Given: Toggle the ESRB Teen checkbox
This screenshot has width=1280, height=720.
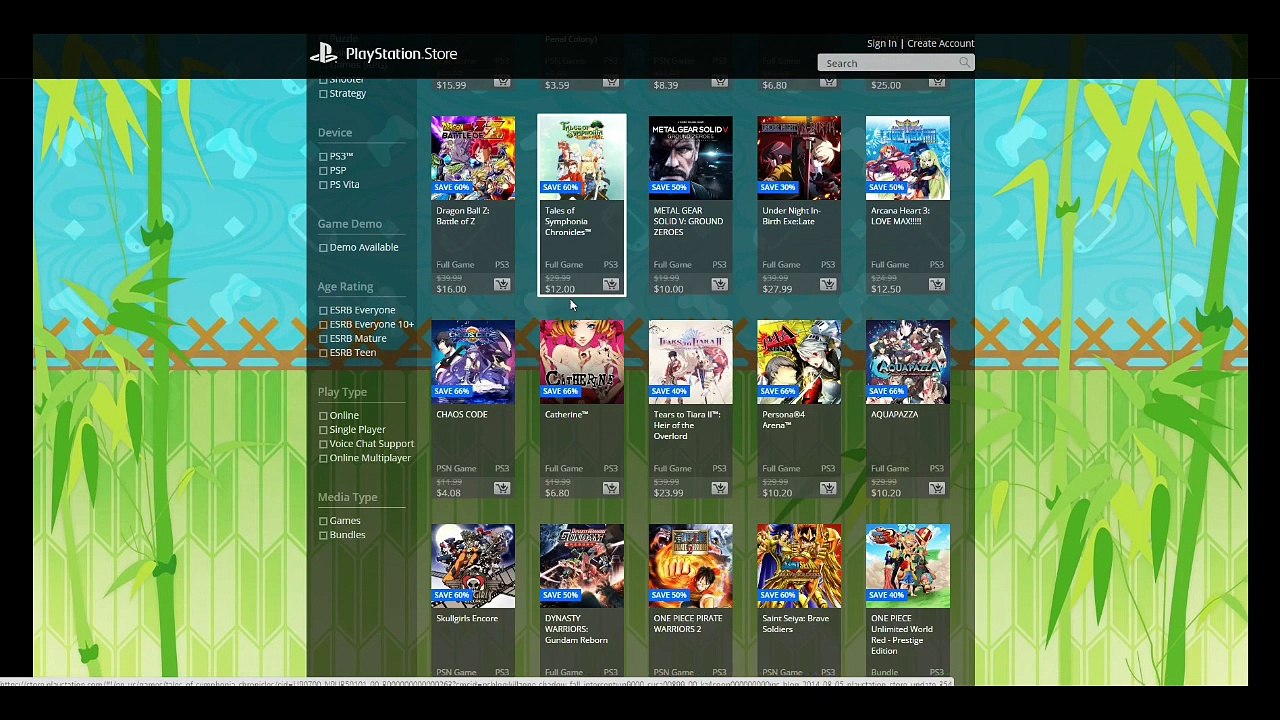Looking at the screenshot, I should click(323, 353).
